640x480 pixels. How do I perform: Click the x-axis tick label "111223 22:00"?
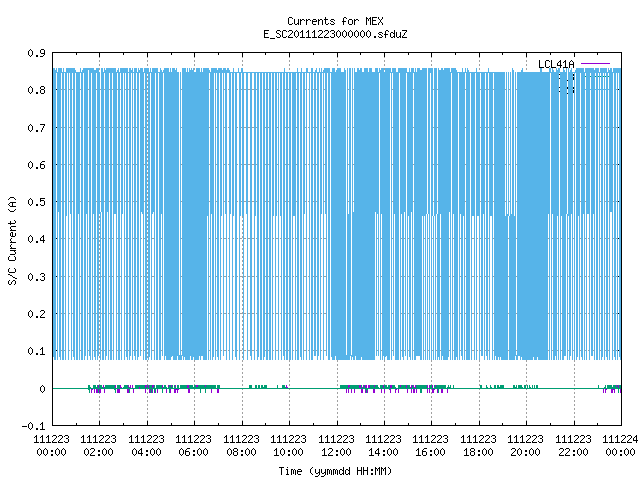pyautogui.click(x=573, y=446)
